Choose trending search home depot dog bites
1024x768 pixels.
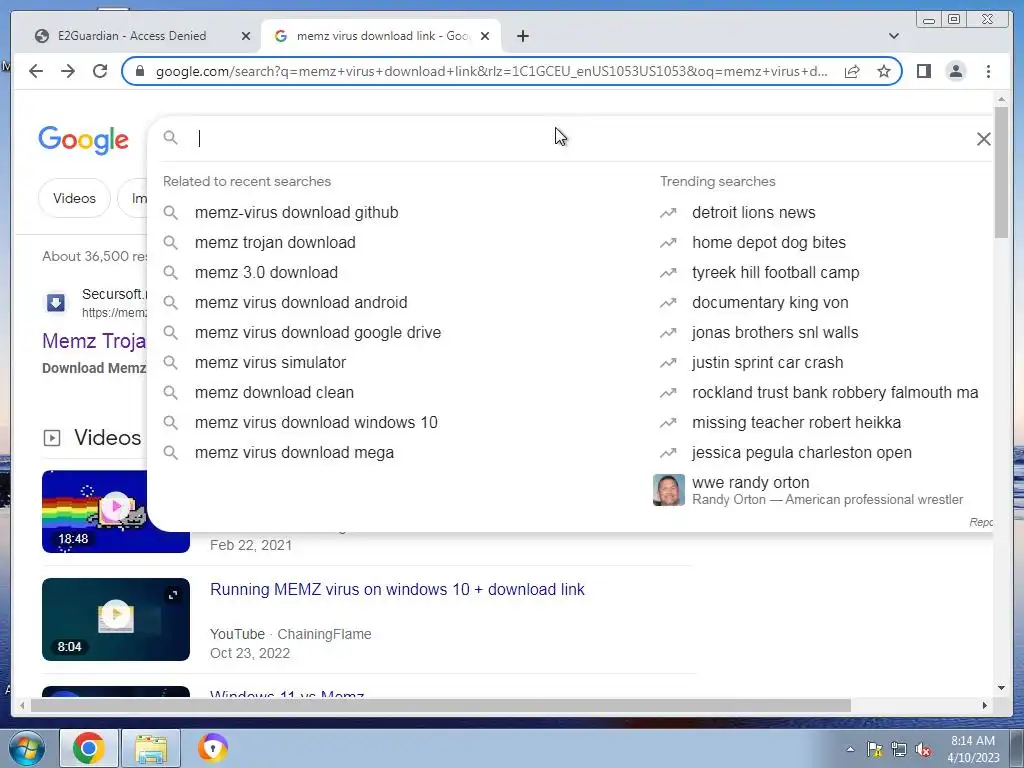[768, 242]
